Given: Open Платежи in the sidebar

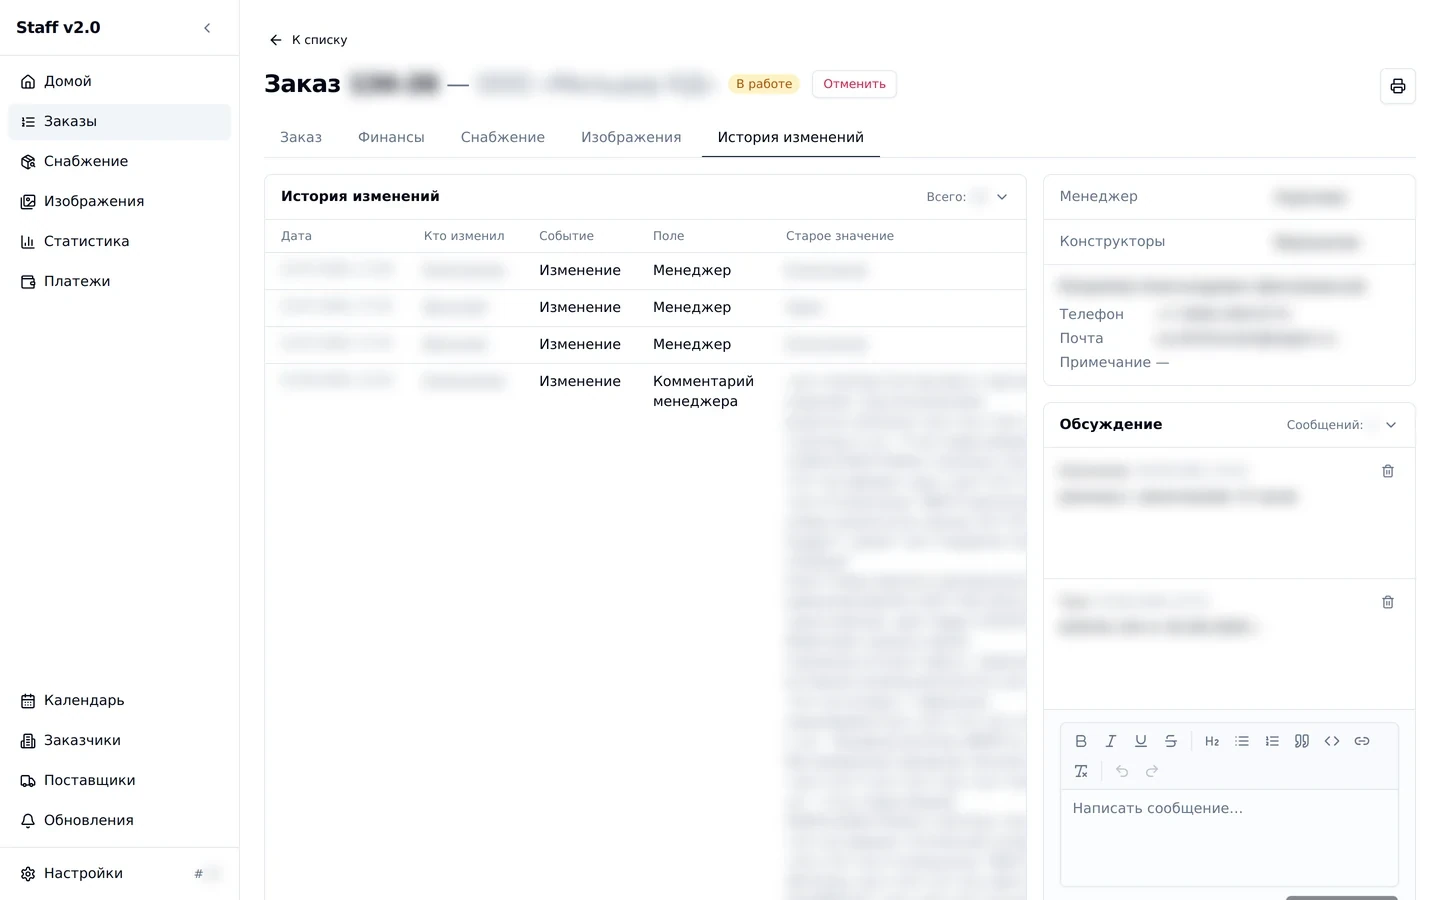Looking at the screenshot, I should click(x=119, y=282).
